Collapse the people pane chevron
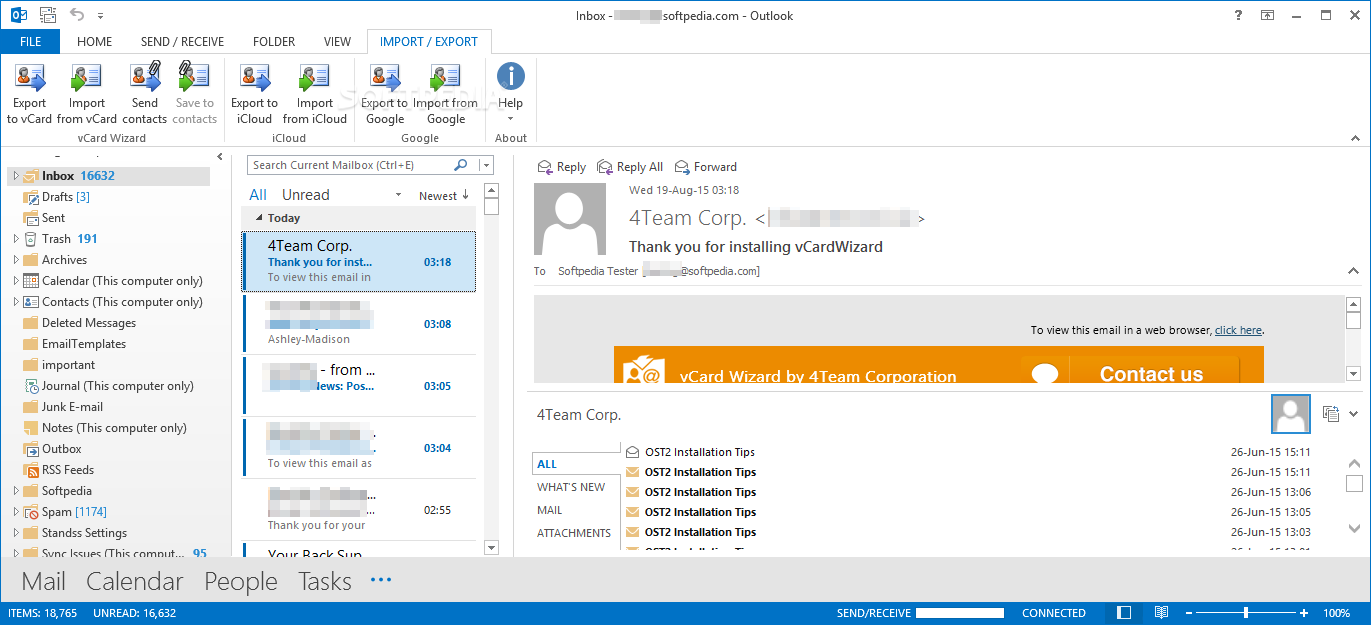The image size is (1371, 625). coord(1354,414)
